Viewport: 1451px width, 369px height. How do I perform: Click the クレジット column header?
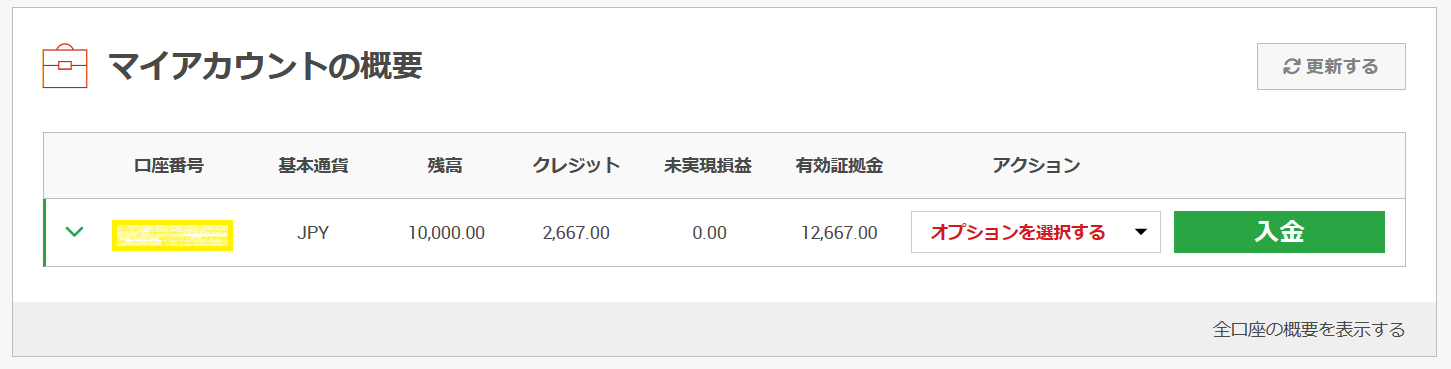[x=576, y=165]
